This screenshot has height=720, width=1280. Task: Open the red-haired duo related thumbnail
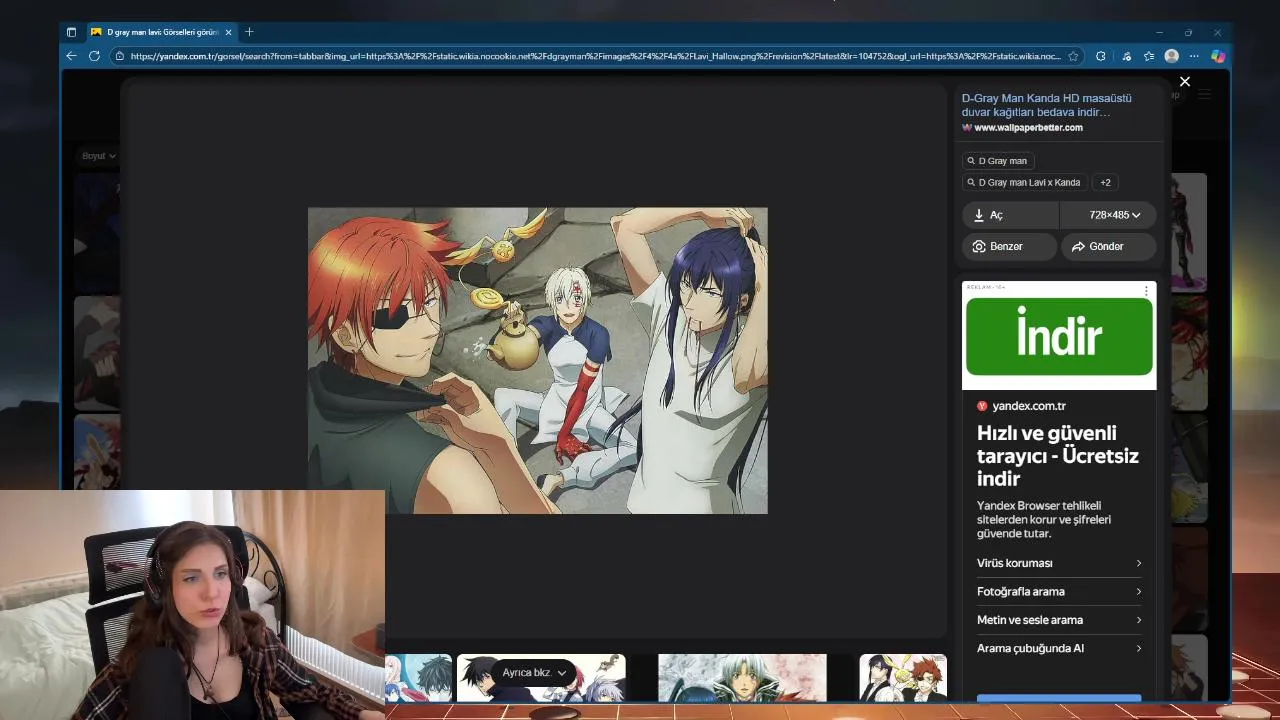[x=903, y=678]
